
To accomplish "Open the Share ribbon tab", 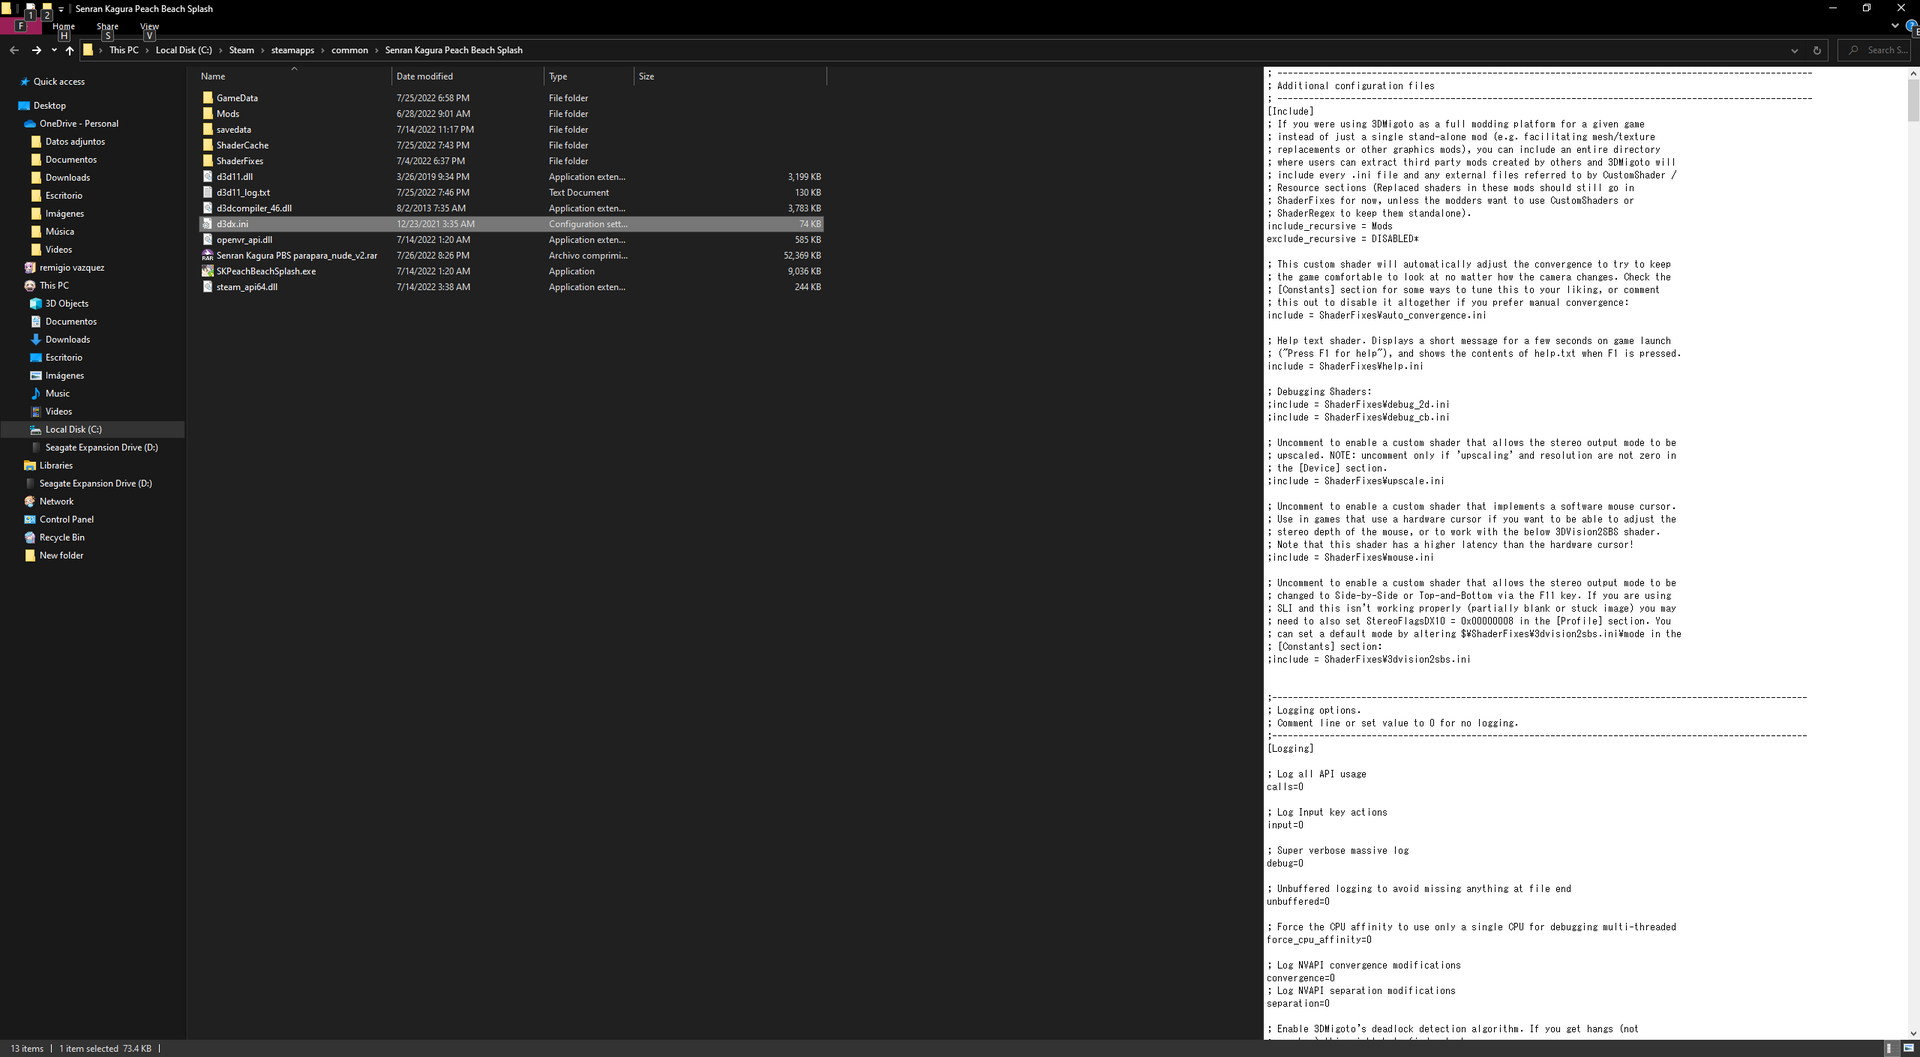I will pos(107,26).
